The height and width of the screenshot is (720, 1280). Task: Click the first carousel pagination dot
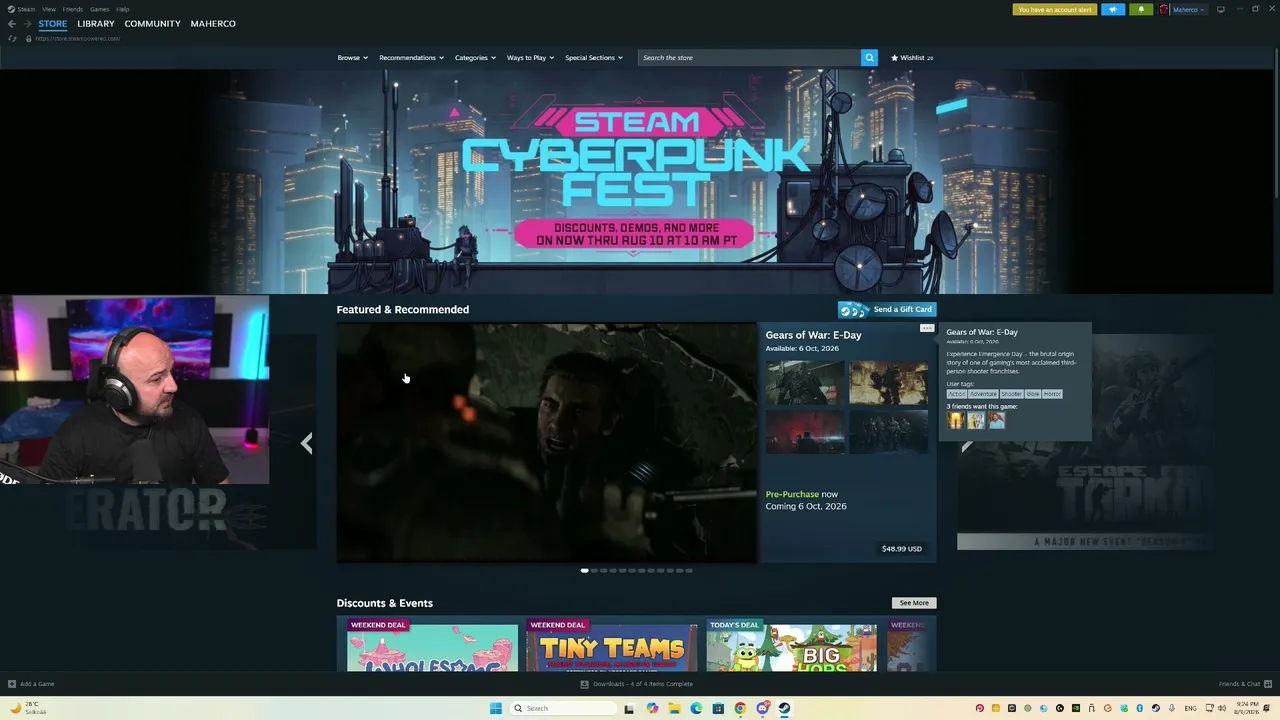584,571
